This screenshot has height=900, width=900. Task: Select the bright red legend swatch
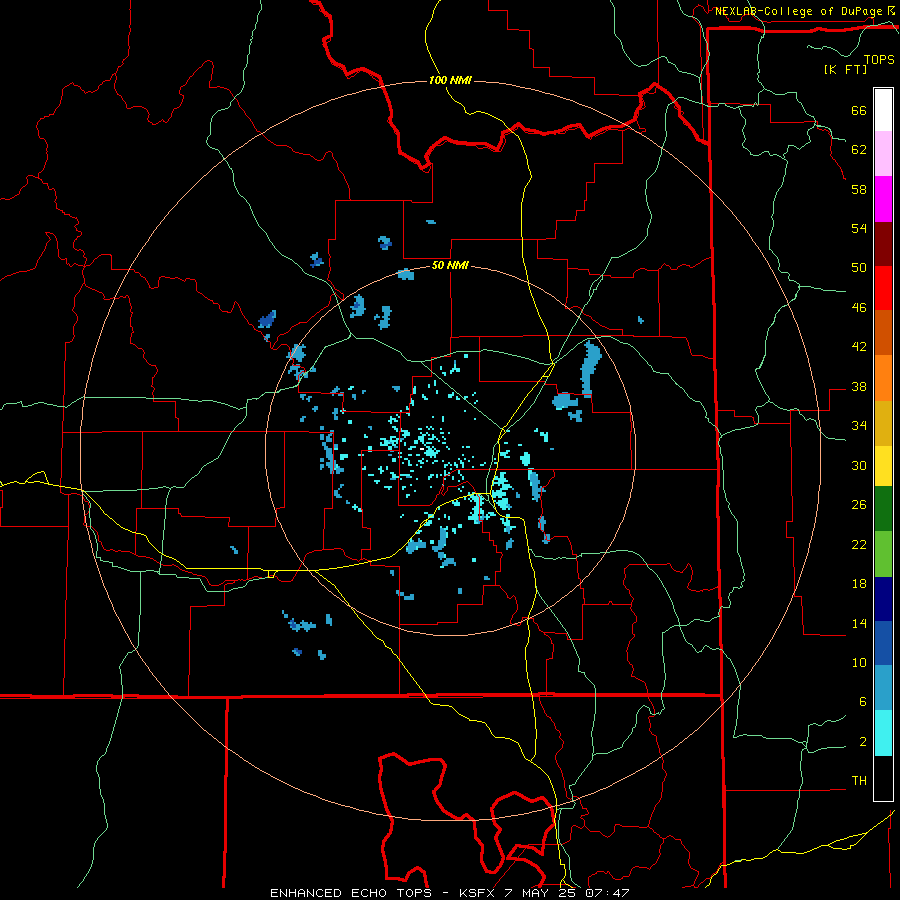883,288
